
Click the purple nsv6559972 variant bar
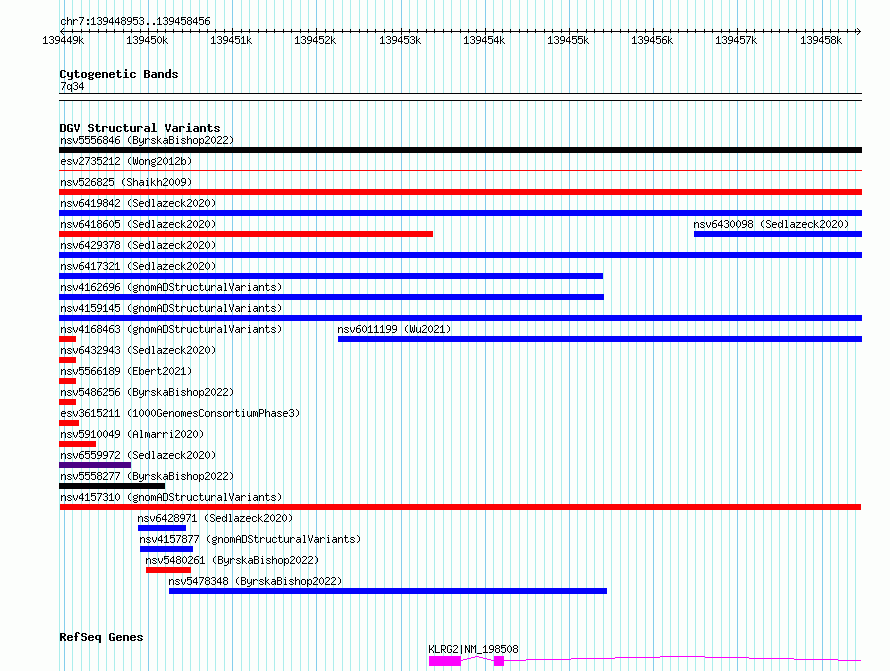(x=95, y=465)
